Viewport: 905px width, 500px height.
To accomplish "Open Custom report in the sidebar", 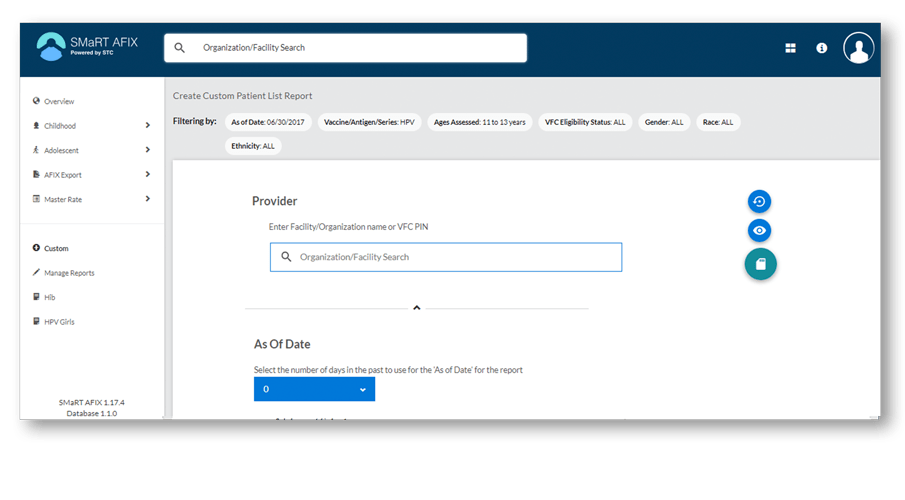I will click(x=56, y=249).
